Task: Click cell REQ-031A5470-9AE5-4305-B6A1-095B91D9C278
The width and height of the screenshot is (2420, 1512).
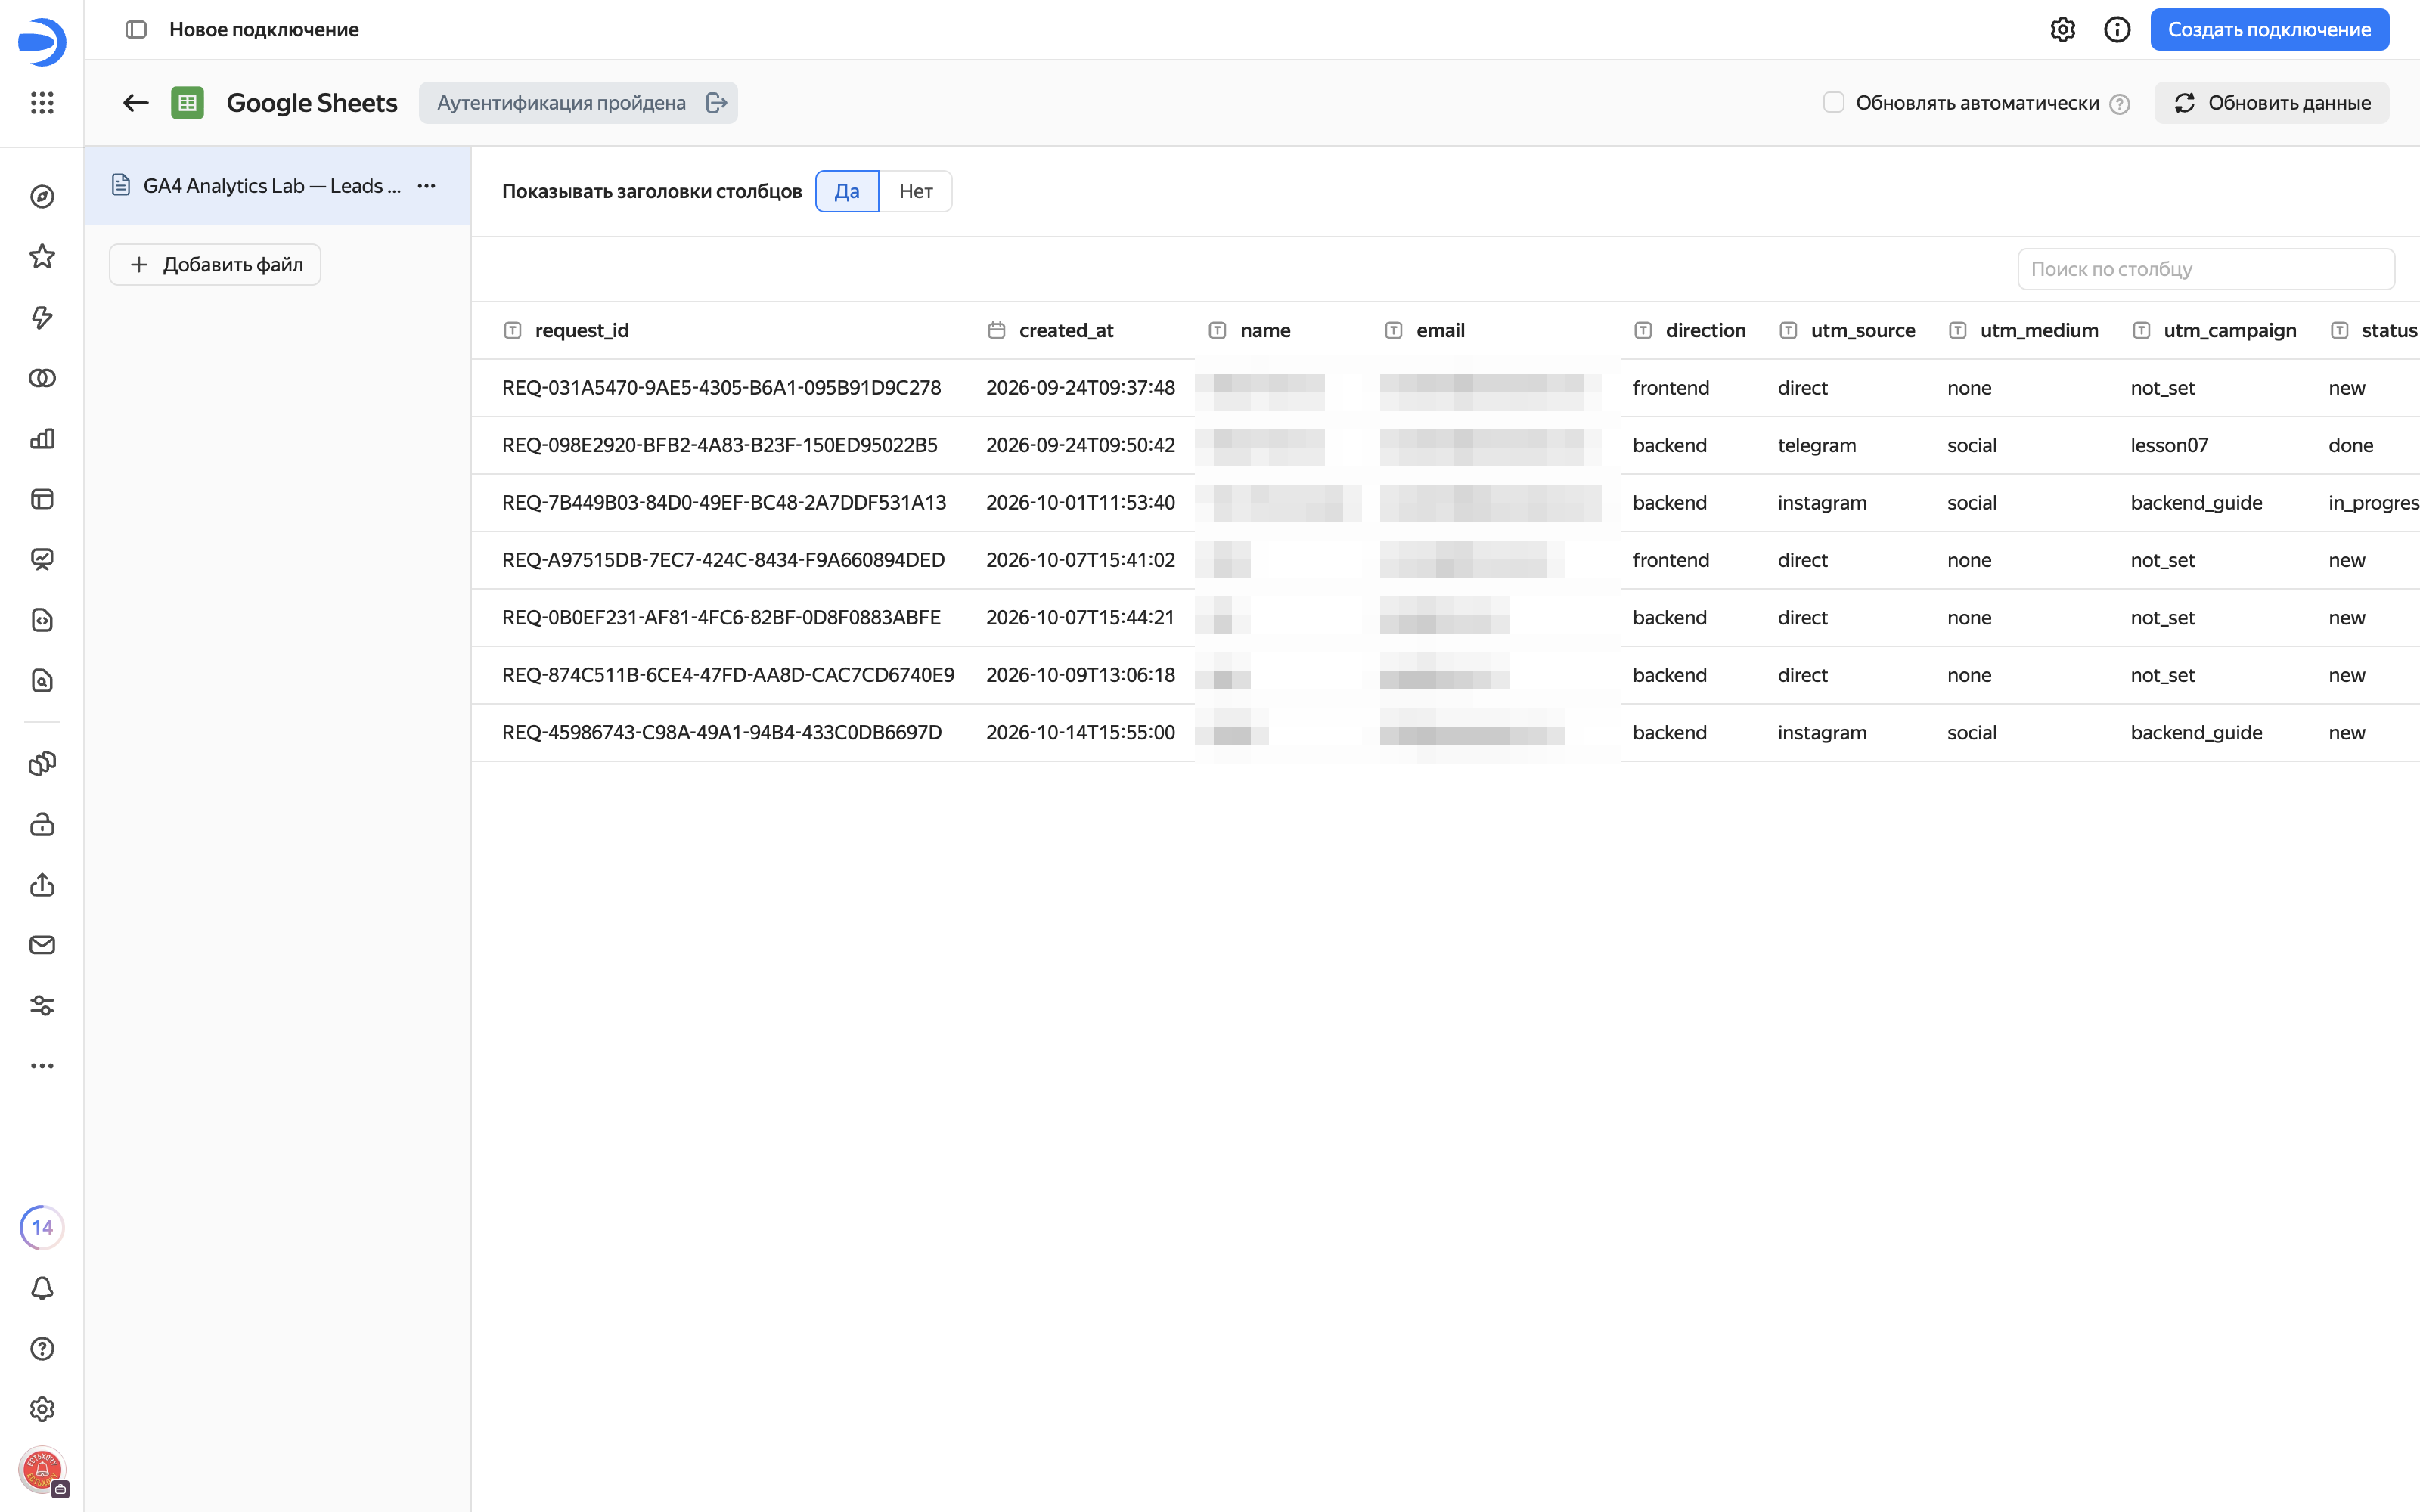Action: pos(721,388)
